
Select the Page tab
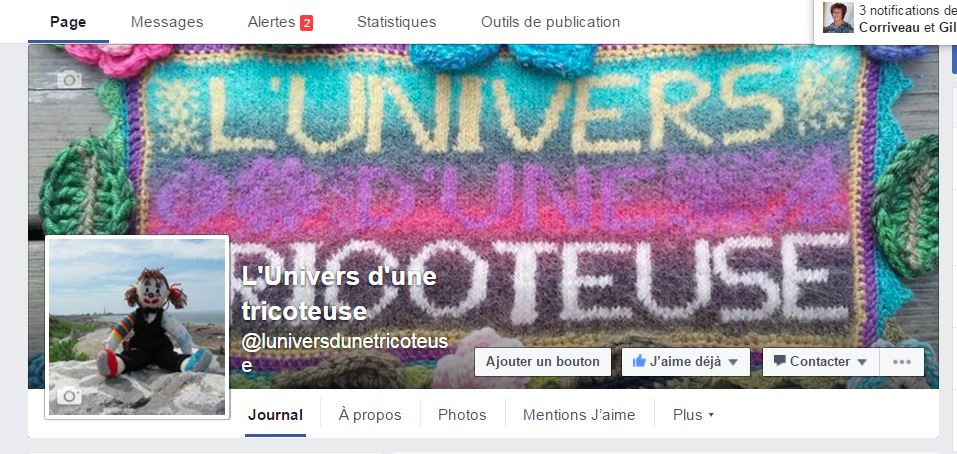point(68,22)
